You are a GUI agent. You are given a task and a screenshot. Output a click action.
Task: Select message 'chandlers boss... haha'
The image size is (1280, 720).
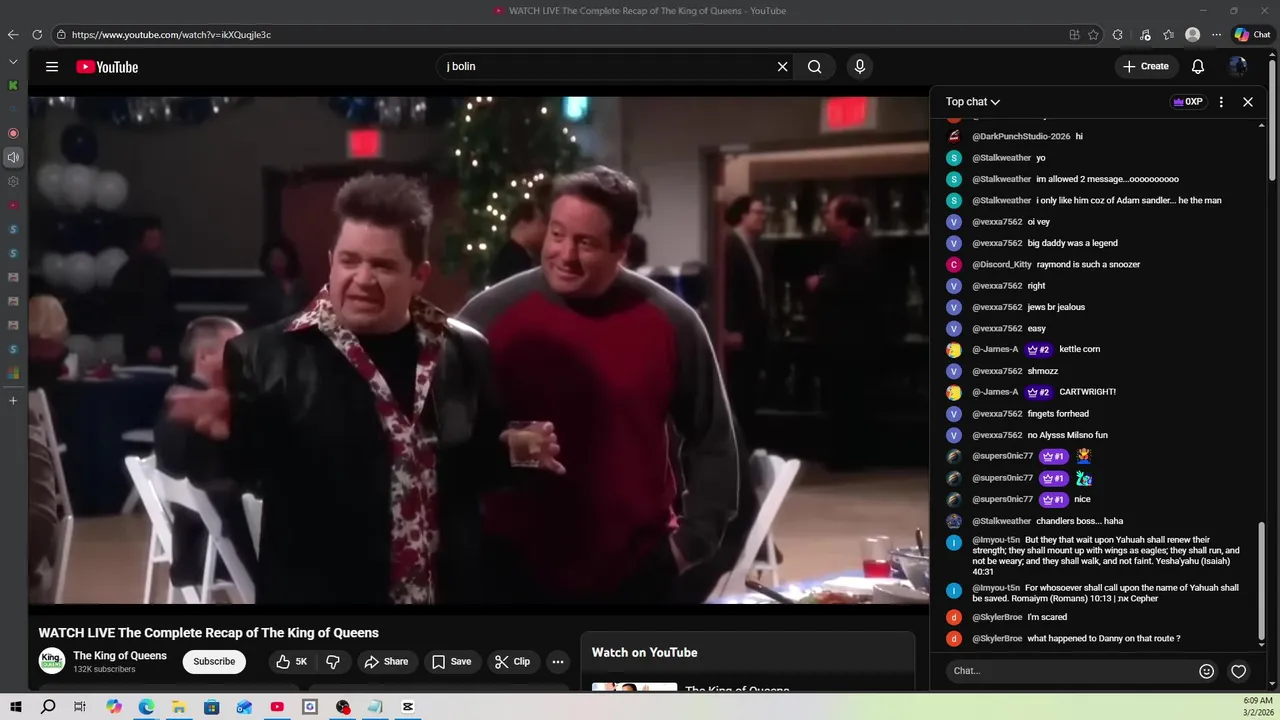[x=1079, y=522]
